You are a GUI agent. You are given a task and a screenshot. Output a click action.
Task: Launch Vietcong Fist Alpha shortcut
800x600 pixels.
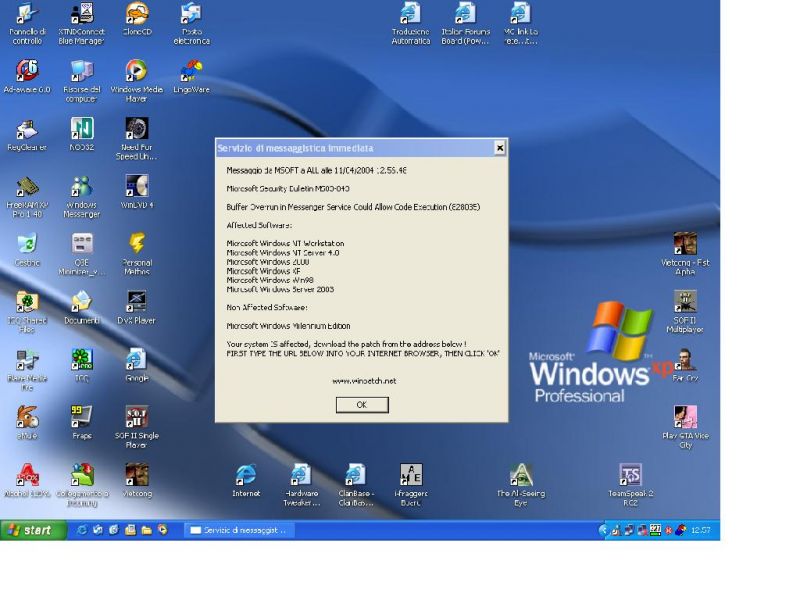point(685,255)
